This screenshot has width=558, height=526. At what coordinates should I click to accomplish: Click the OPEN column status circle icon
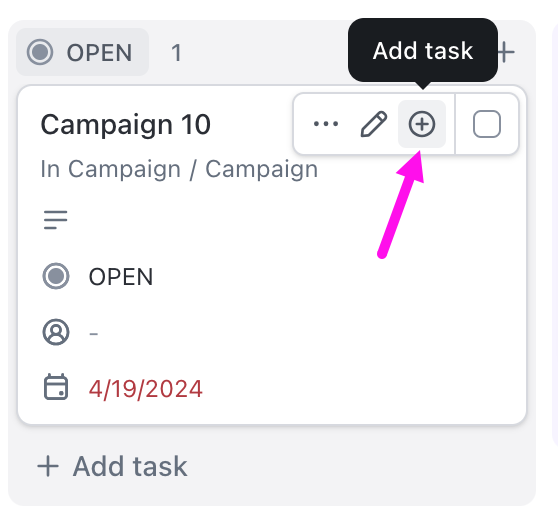pos(40,52)
